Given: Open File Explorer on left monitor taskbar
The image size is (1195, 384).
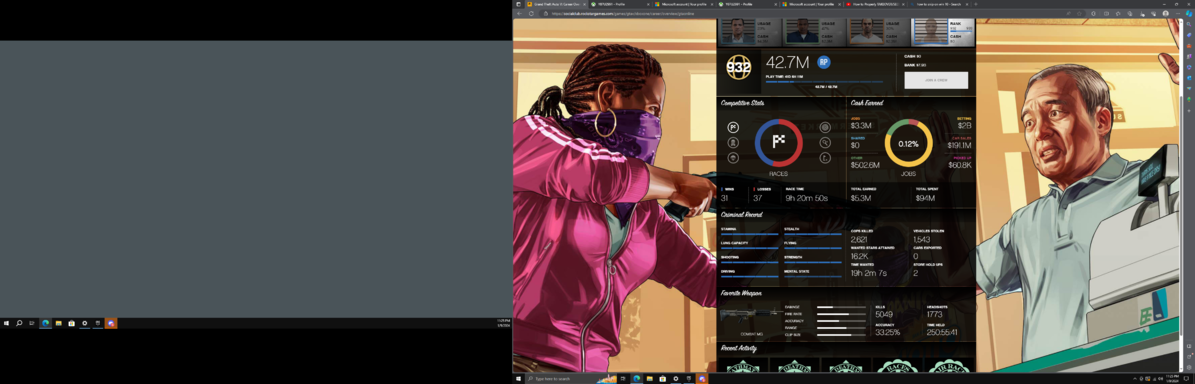Looking at the screenshot, I should (x=59, y=323).
